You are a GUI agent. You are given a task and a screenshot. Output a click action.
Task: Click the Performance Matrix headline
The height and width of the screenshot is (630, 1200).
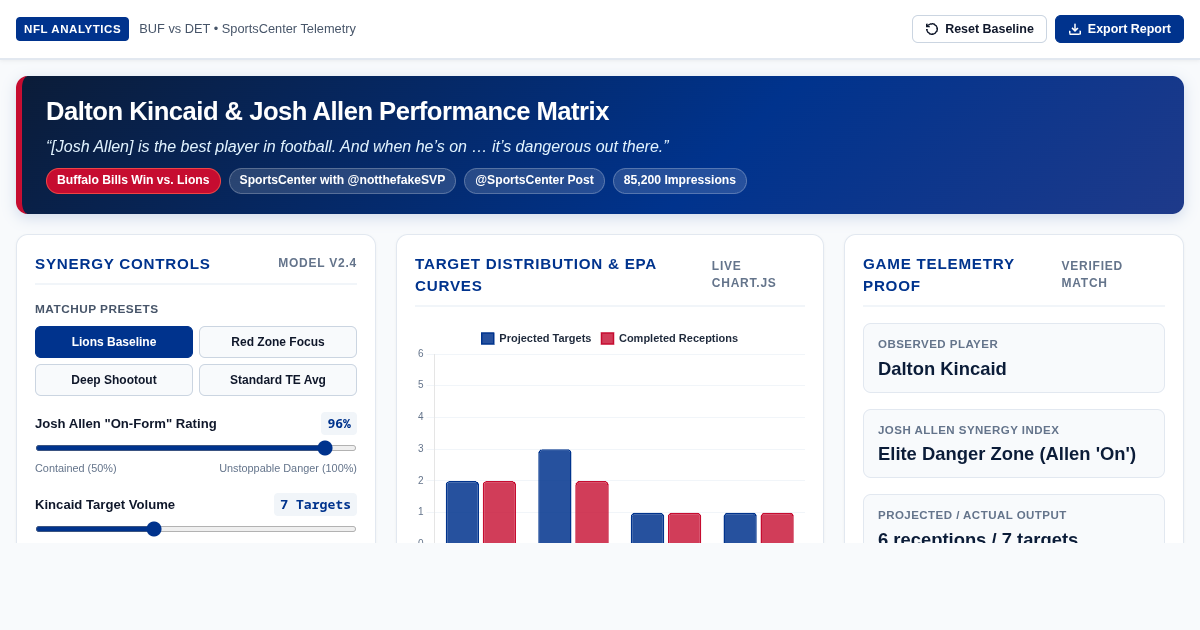click(x=327, y=111)
